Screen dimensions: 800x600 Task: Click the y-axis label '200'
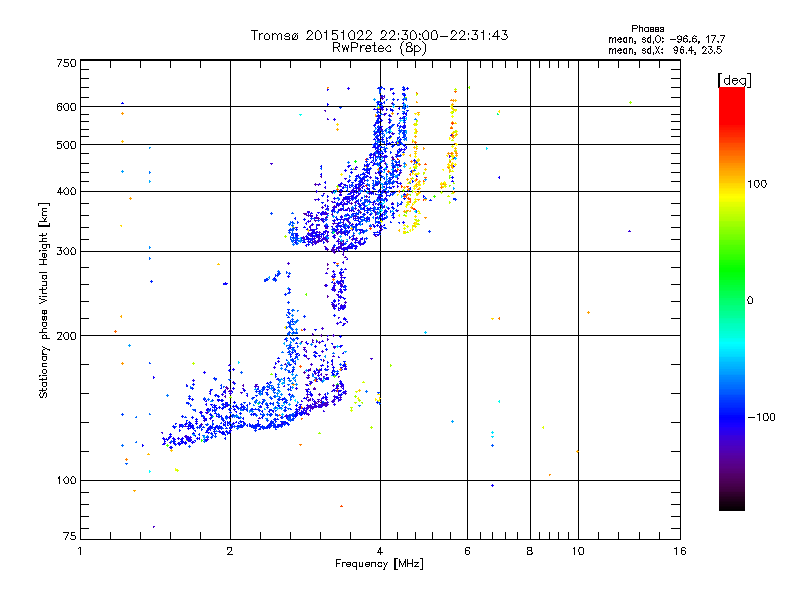click(66, 336)
